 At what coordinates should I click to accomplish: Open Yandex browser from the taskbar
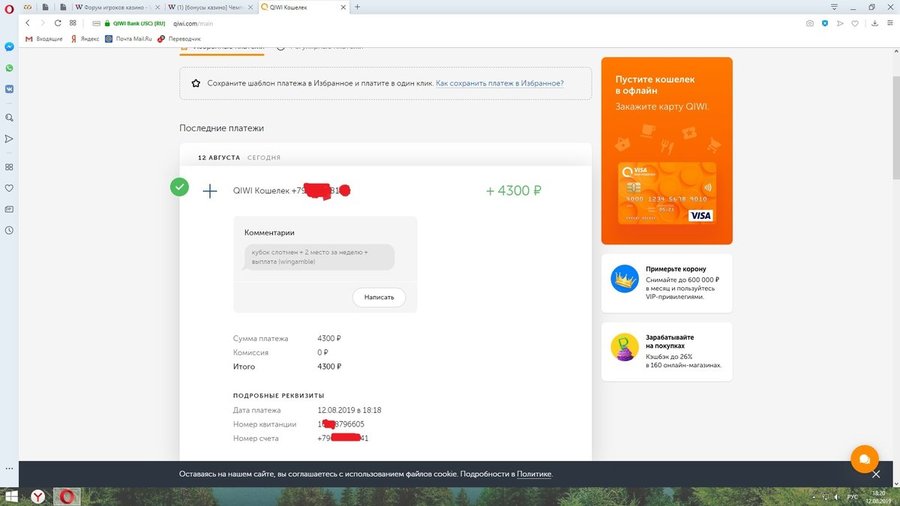(x=37, y=496)
